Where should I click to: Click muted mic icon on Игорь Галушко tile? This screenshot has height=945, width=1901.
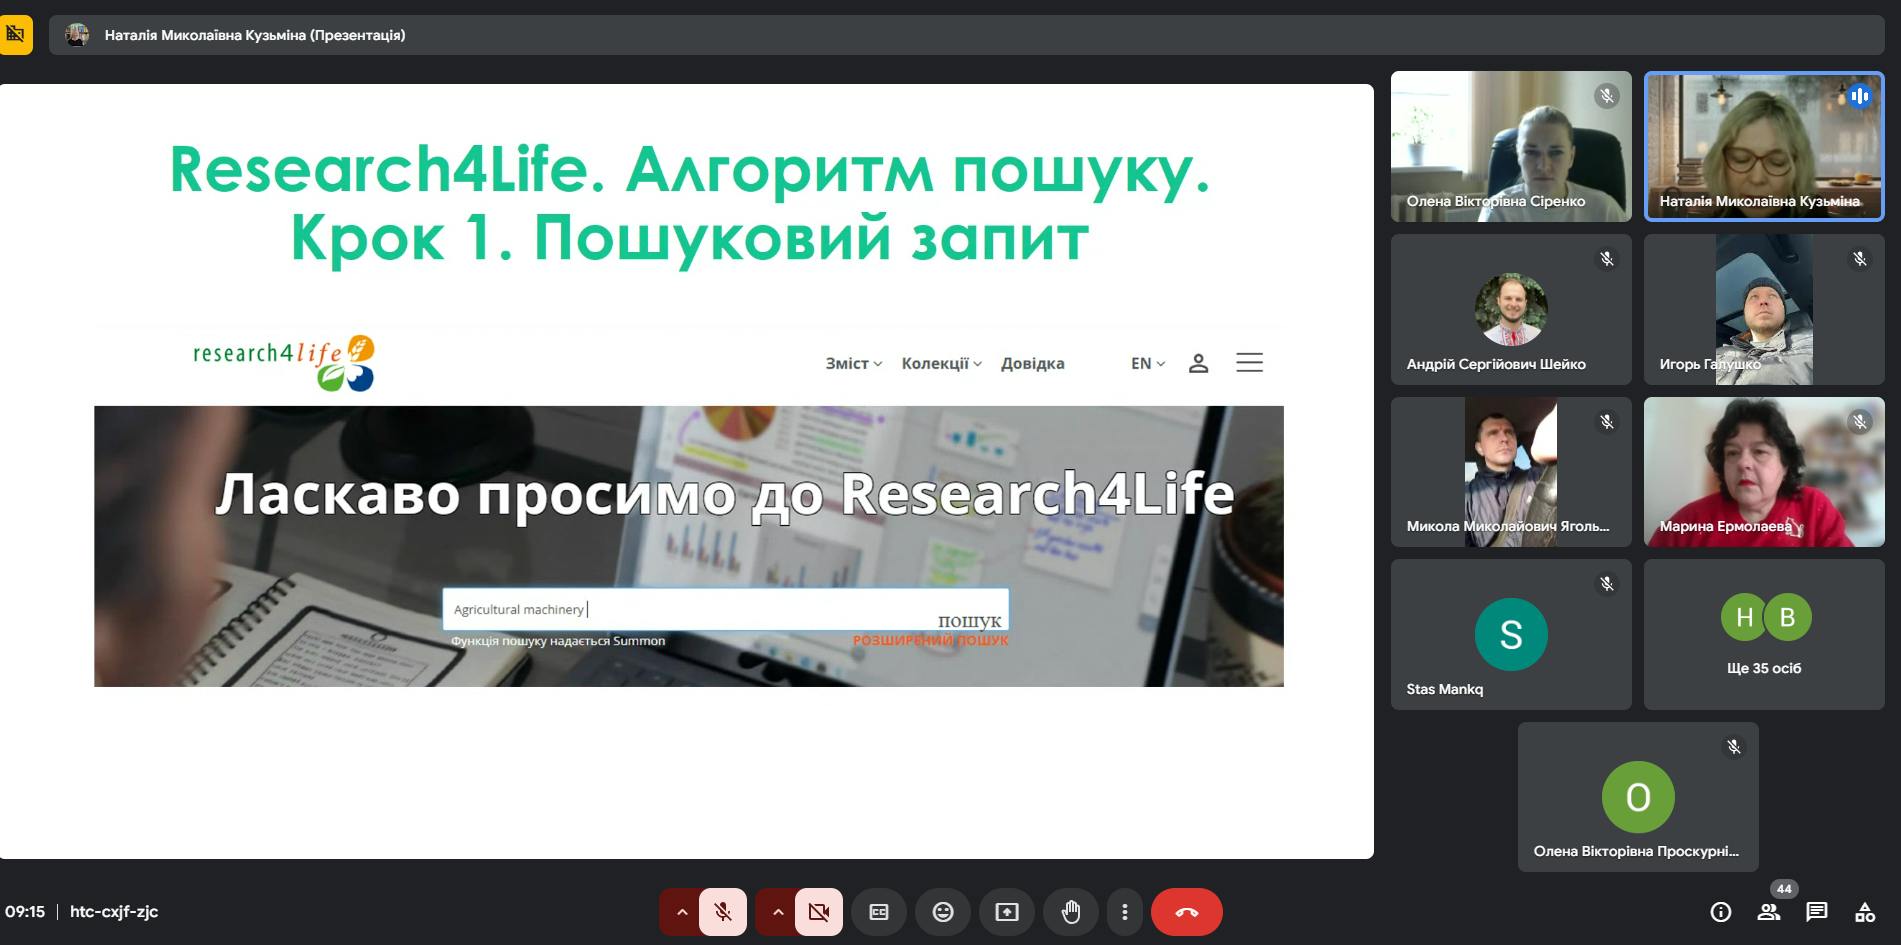(1860, 259)
